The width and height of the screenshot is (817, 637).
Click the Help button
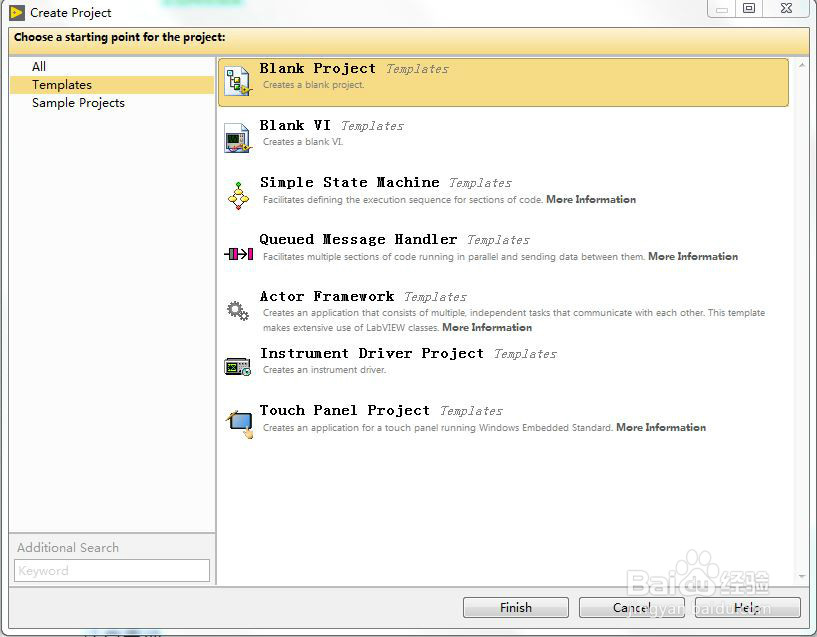748,608
